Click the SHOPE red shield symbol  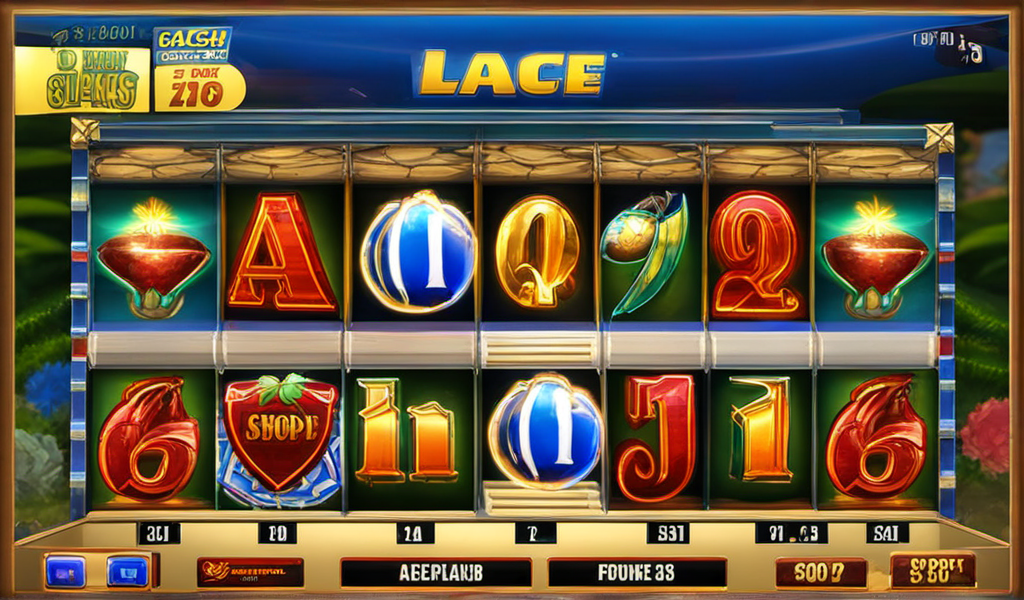tap(281, 431)
